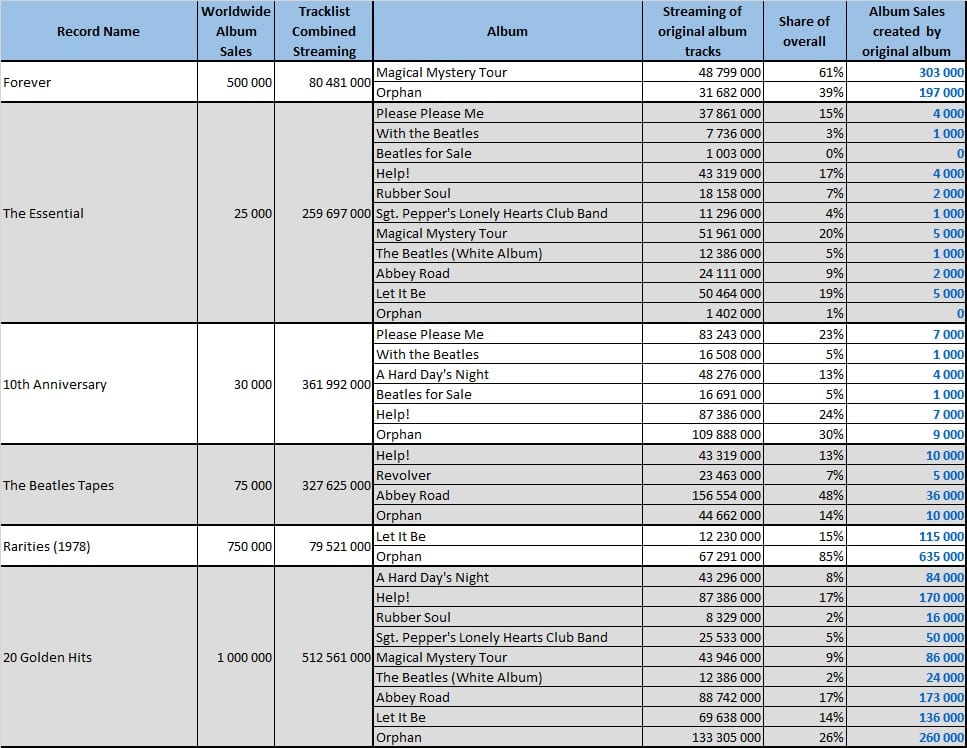Click the 170 000 album sales value
Image resolution: width=967 pixels, height=748 pixels.
click(906, 597)
